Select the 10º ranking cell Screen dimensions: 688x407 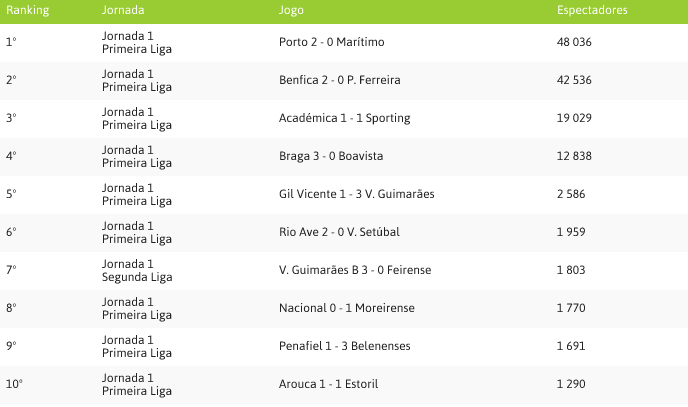(14, 384)
